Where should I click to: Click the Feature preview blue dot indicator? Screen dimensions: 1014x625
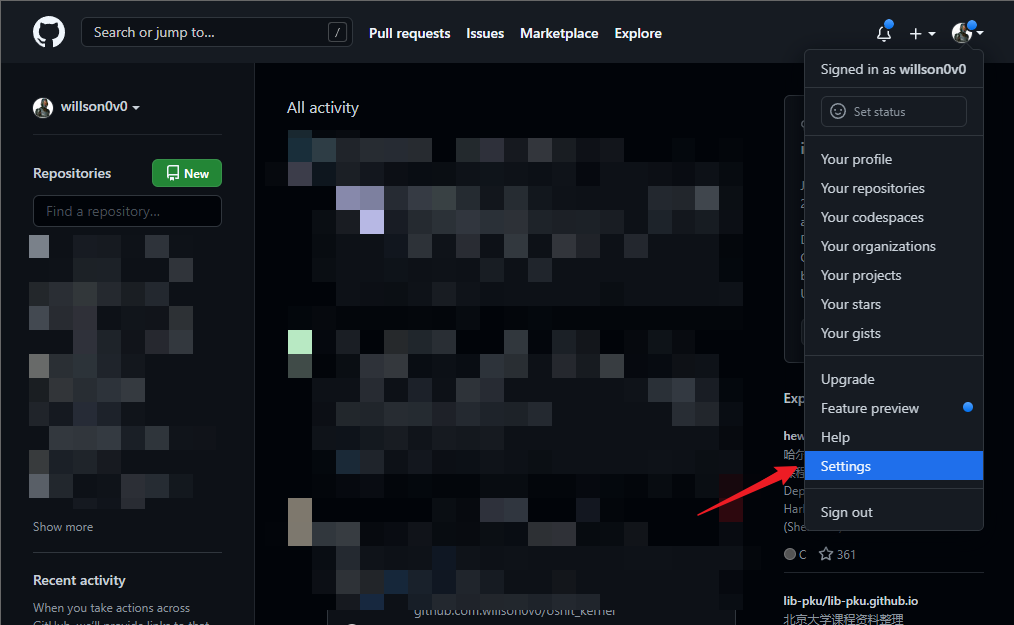(967, 408)
